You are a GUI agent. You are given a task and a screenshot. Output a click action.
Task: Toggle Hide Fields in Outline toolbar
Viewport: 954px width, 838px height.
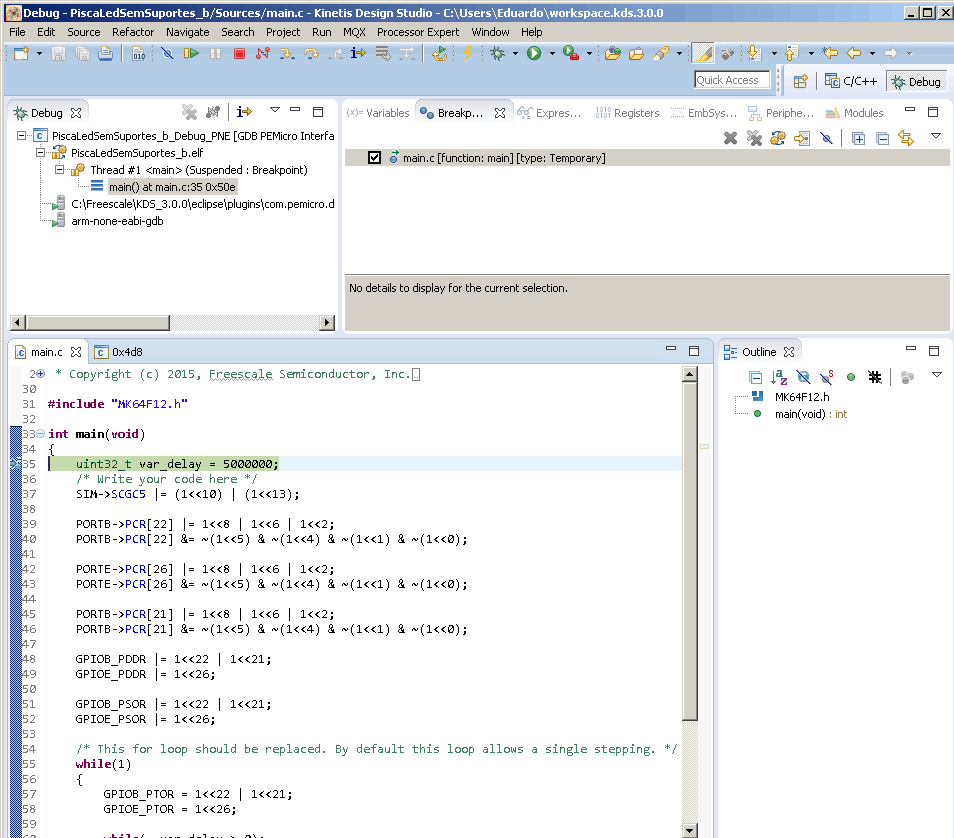click(803, 377)
